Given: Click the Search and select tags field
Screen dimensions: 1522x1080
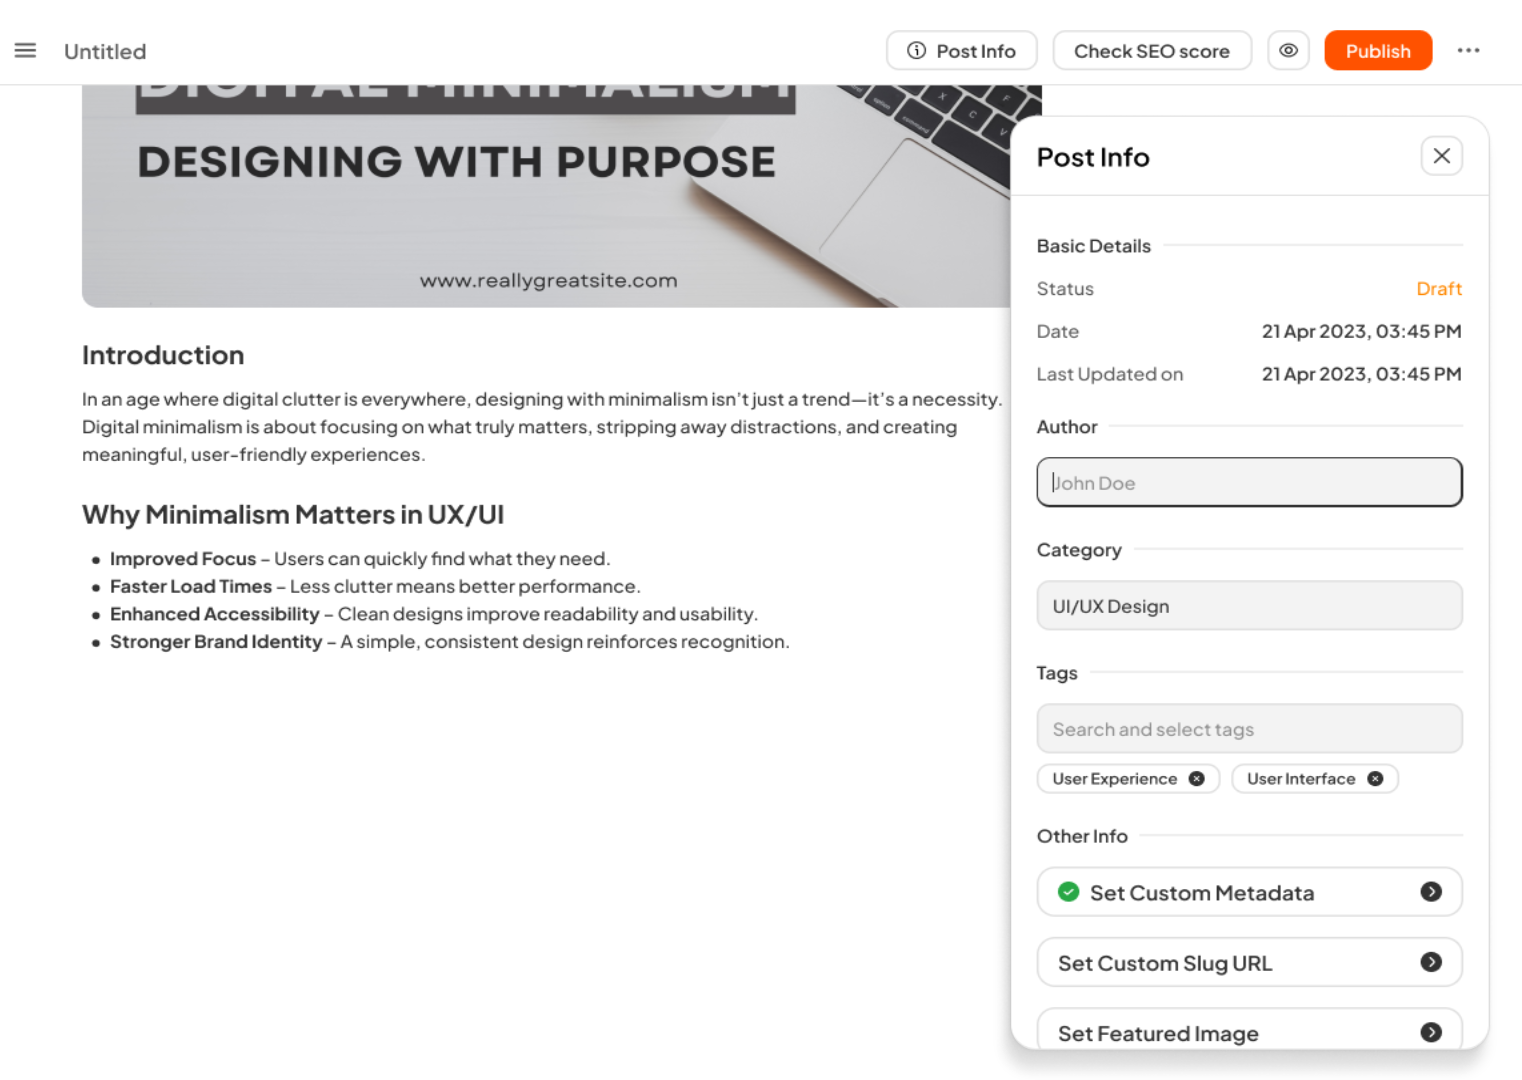Looking at the screenshot, I should pos(1249,729).
